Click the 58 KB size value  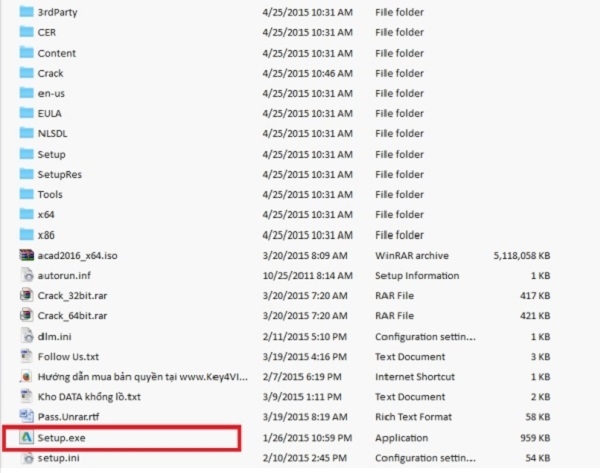pos(538,417)
